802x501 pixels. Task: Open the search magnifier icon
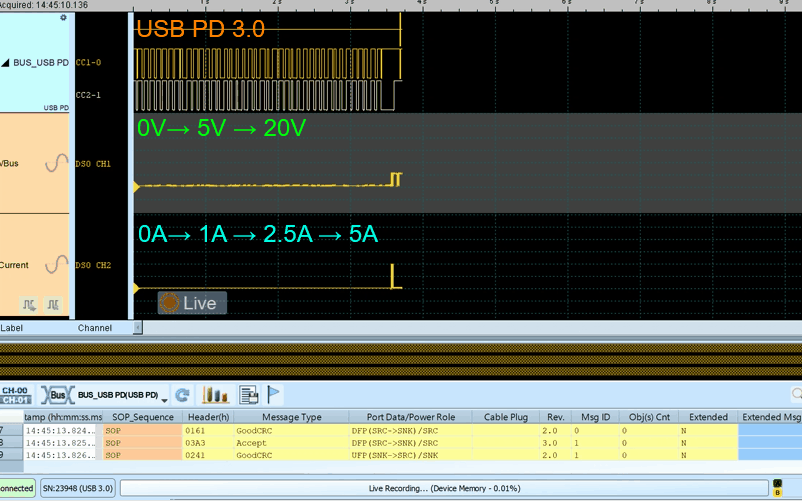796,395
